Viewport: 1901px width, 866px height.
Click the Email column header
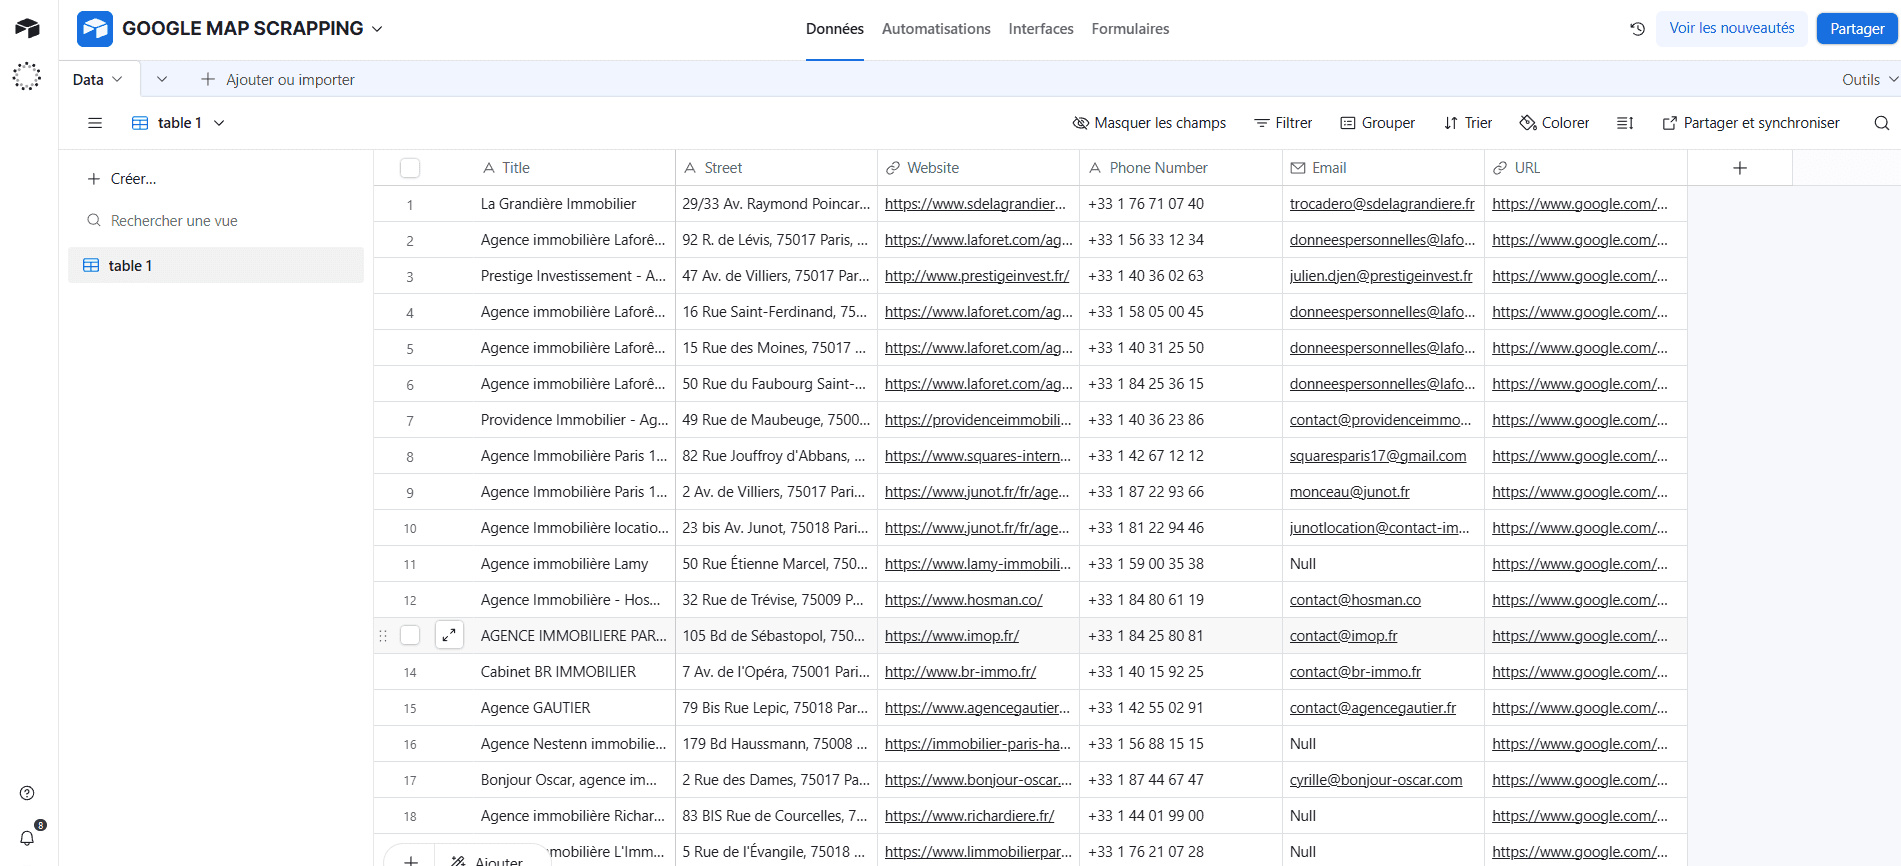tap(1383, 168)
